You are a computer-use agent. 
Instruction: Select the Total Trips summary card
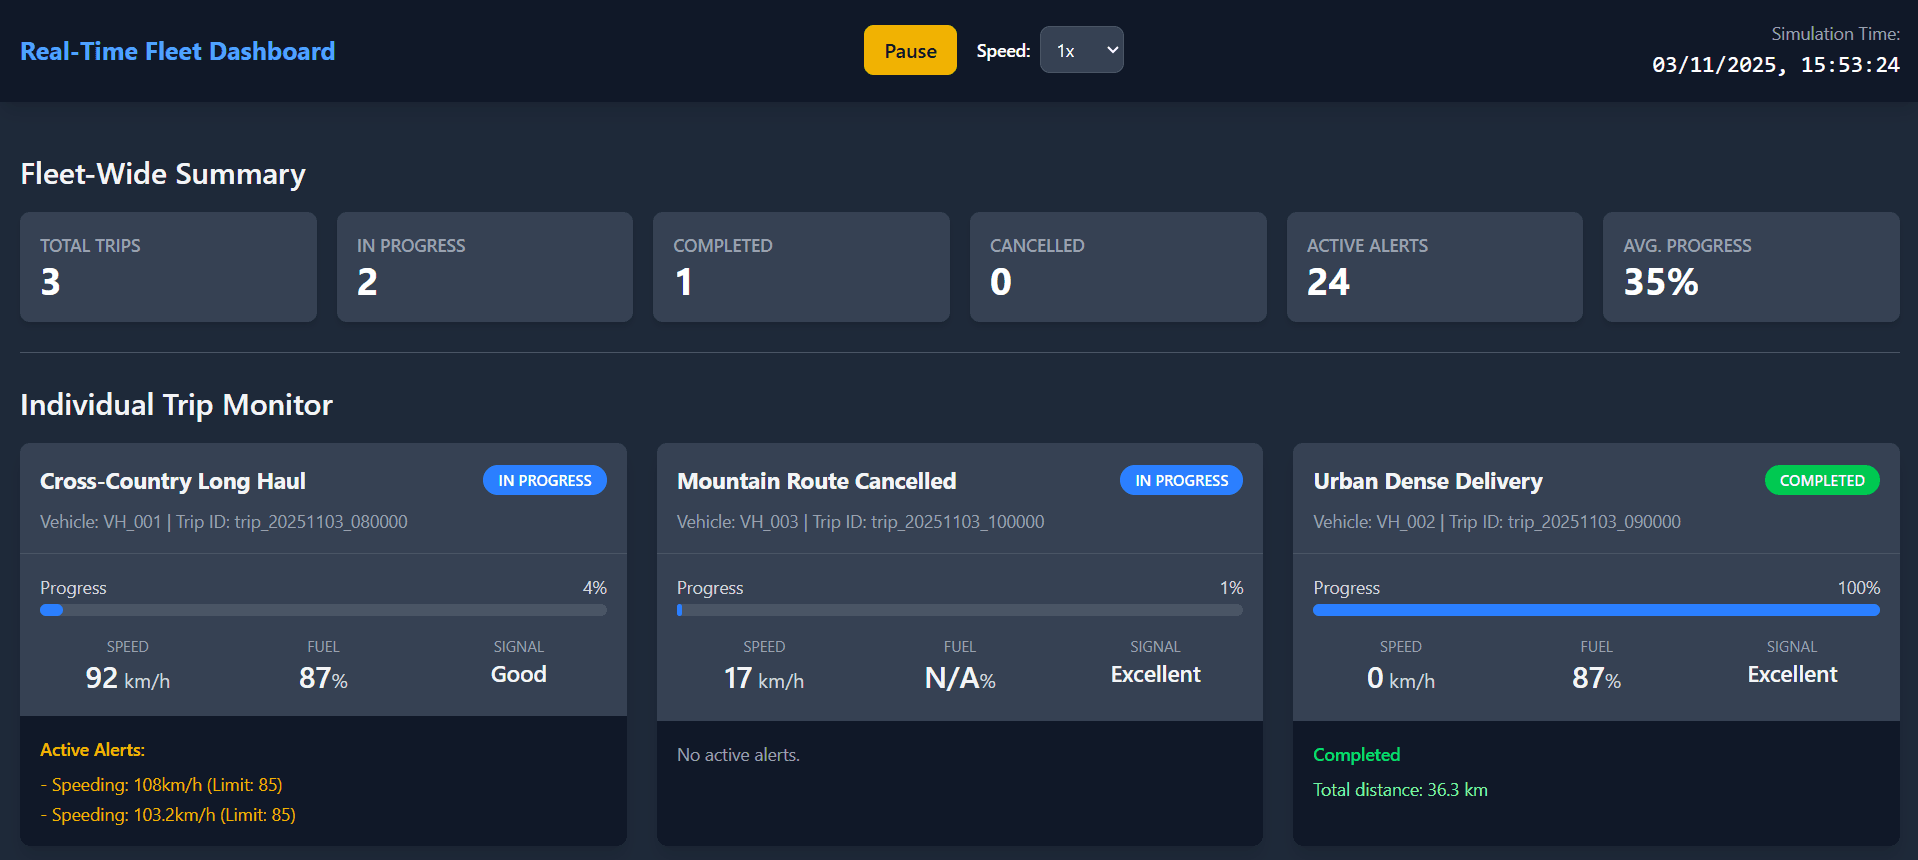coord(168,267)
